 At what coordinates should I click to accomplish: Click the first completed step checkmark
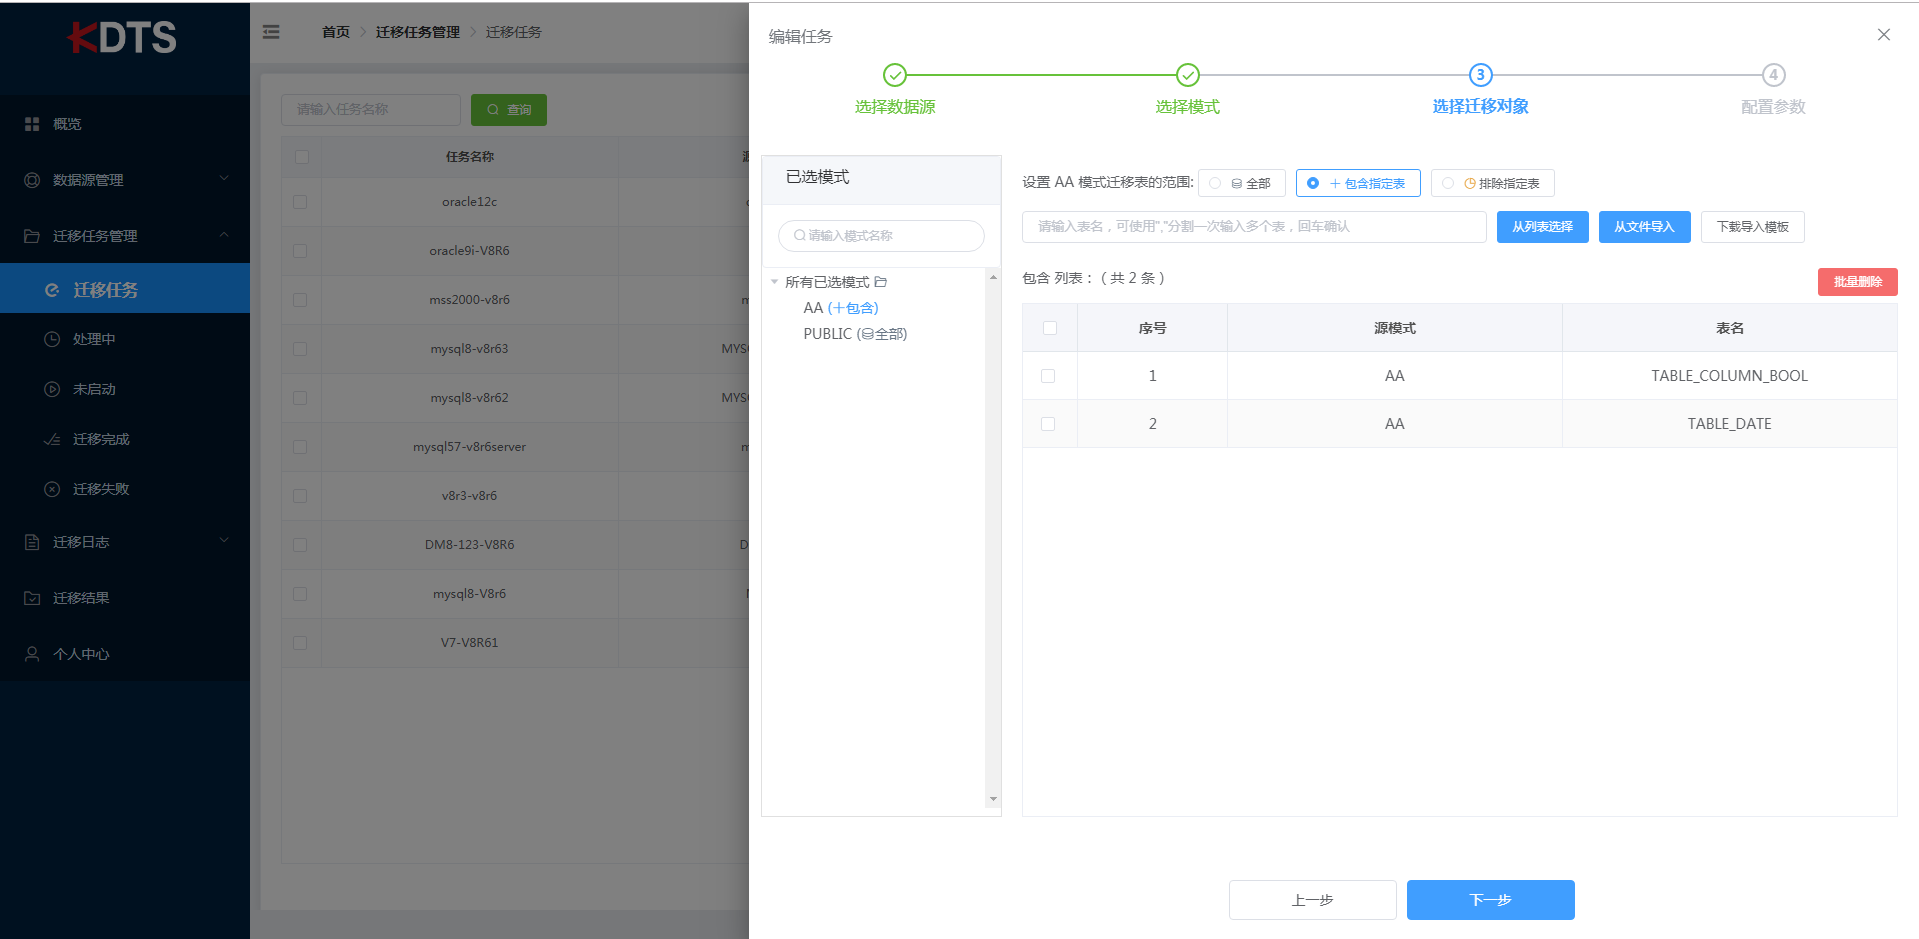click(895, 75)
